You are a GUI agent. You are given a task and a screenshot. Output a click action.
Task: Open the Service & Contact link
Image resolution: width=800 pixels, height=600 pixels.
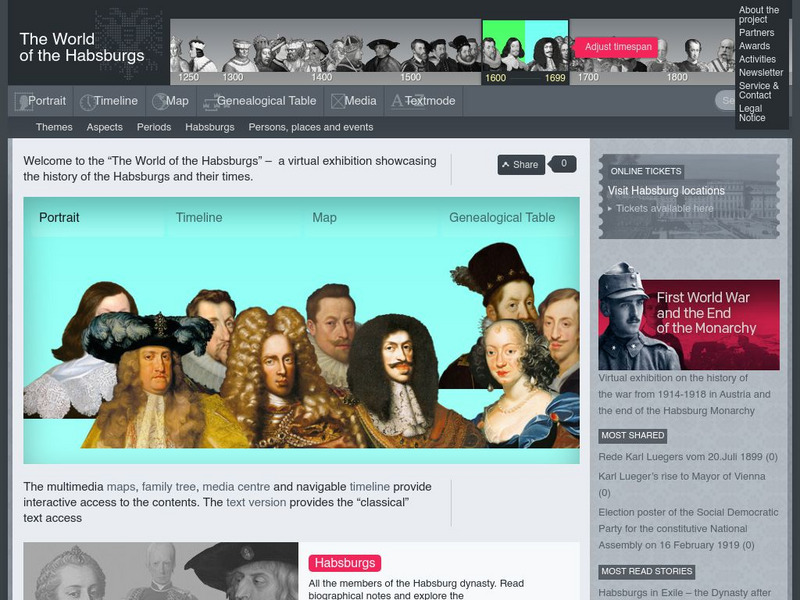[759, 90]
